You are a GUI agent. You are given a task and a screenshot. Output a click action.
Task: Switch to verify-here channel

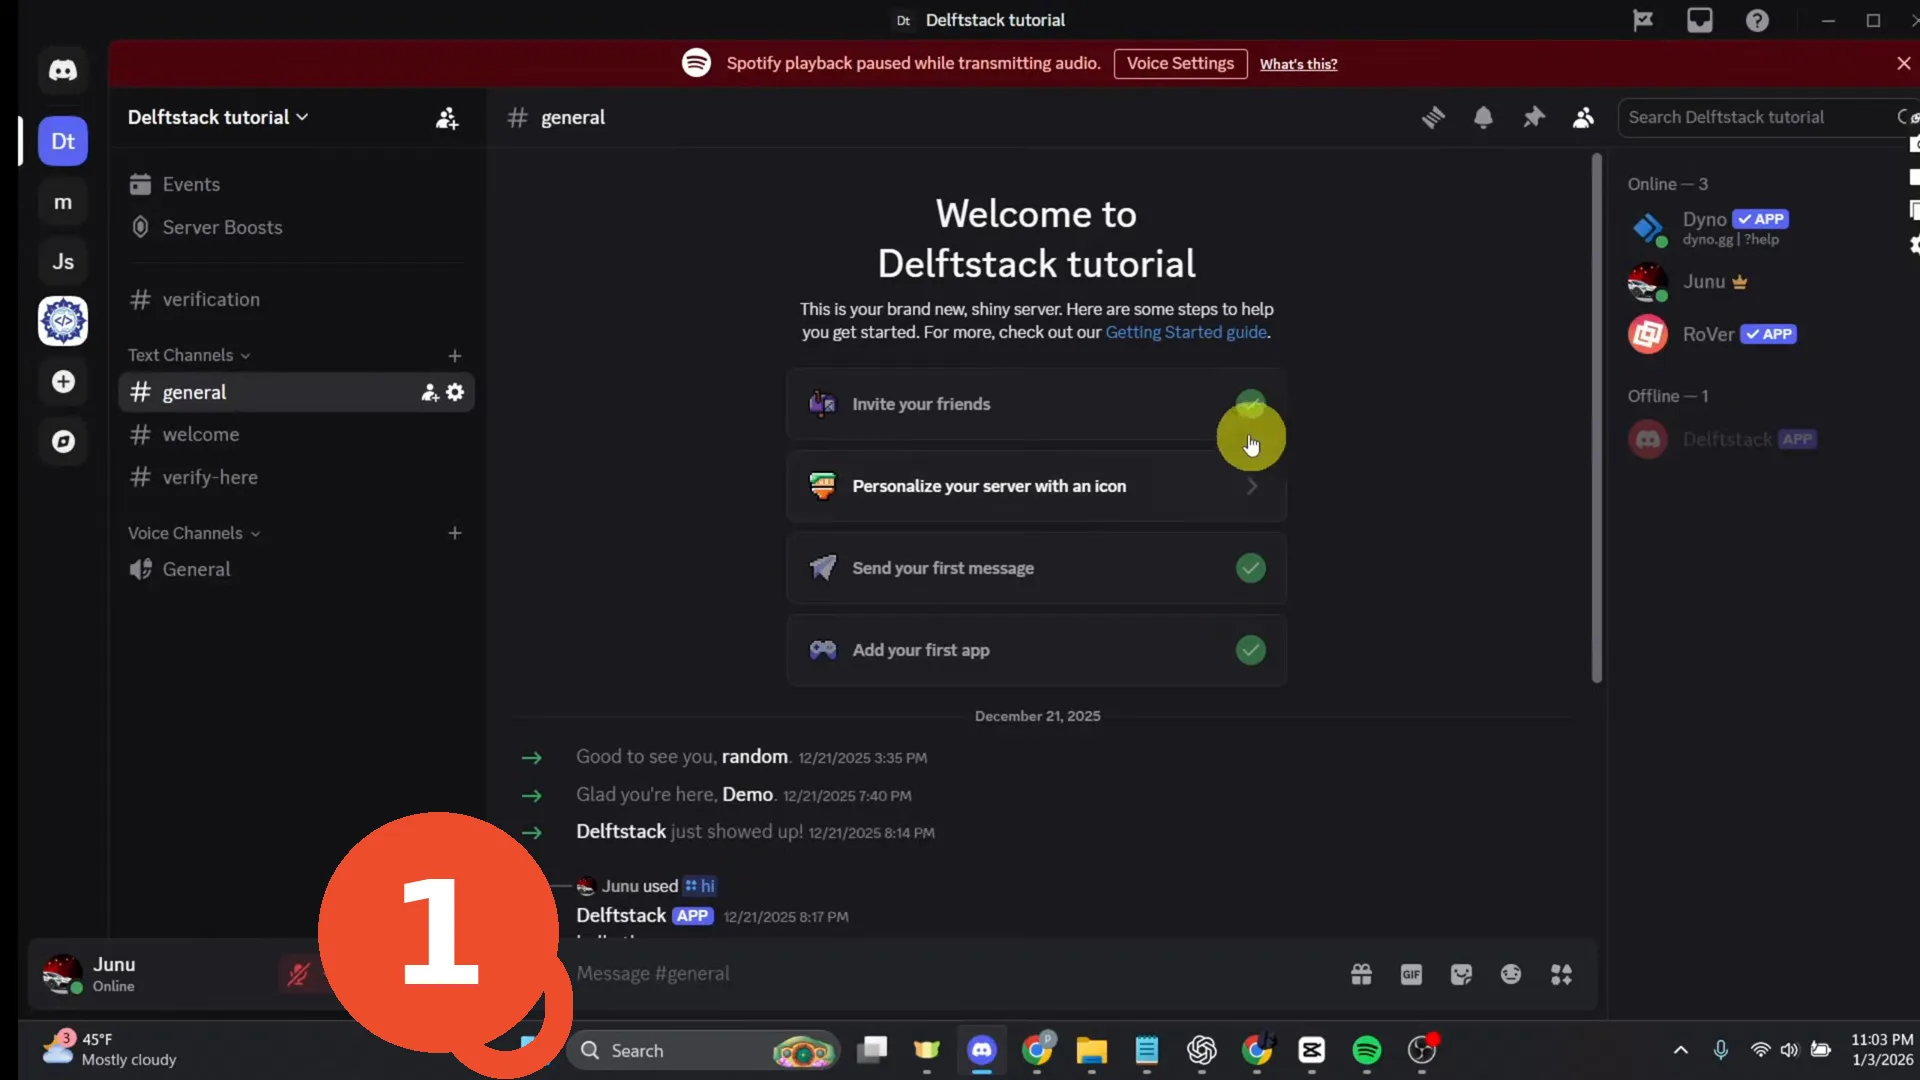coord(296,478)
